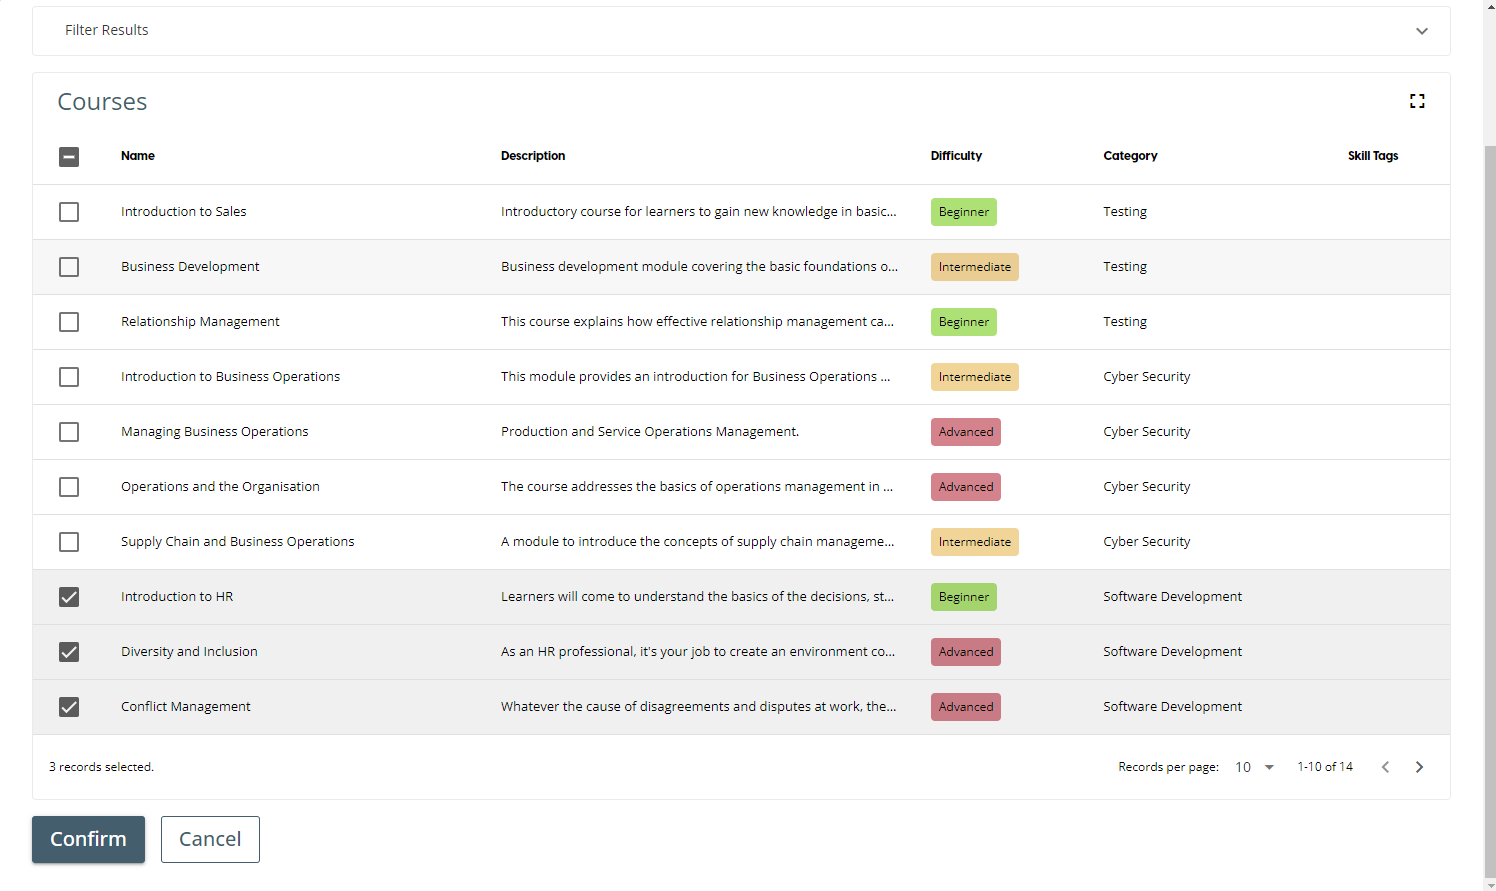The height and width of the screenshot is (891, 1496).
Task: Expand the Filter Results panel
Action: pos(1421,31)
